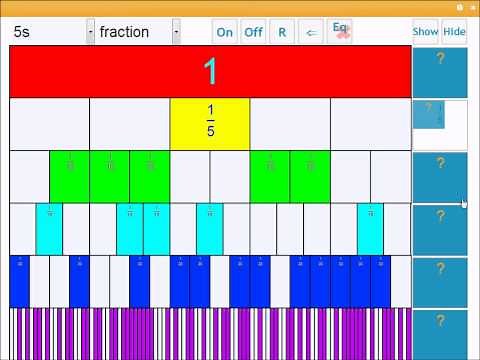The image size is (480, 360).
Task: Click the left arrow undo button
Action: pos(311,32)
